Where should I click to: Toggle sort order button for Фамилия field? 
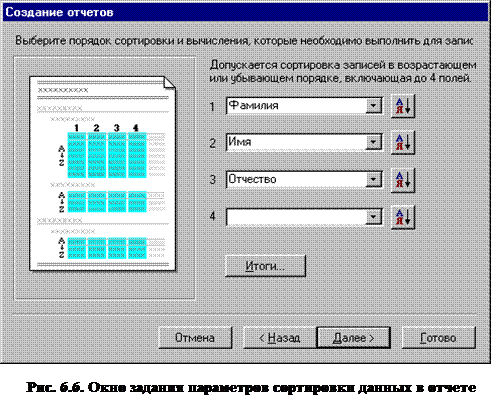pyautogui.click(x=403, y=106)
